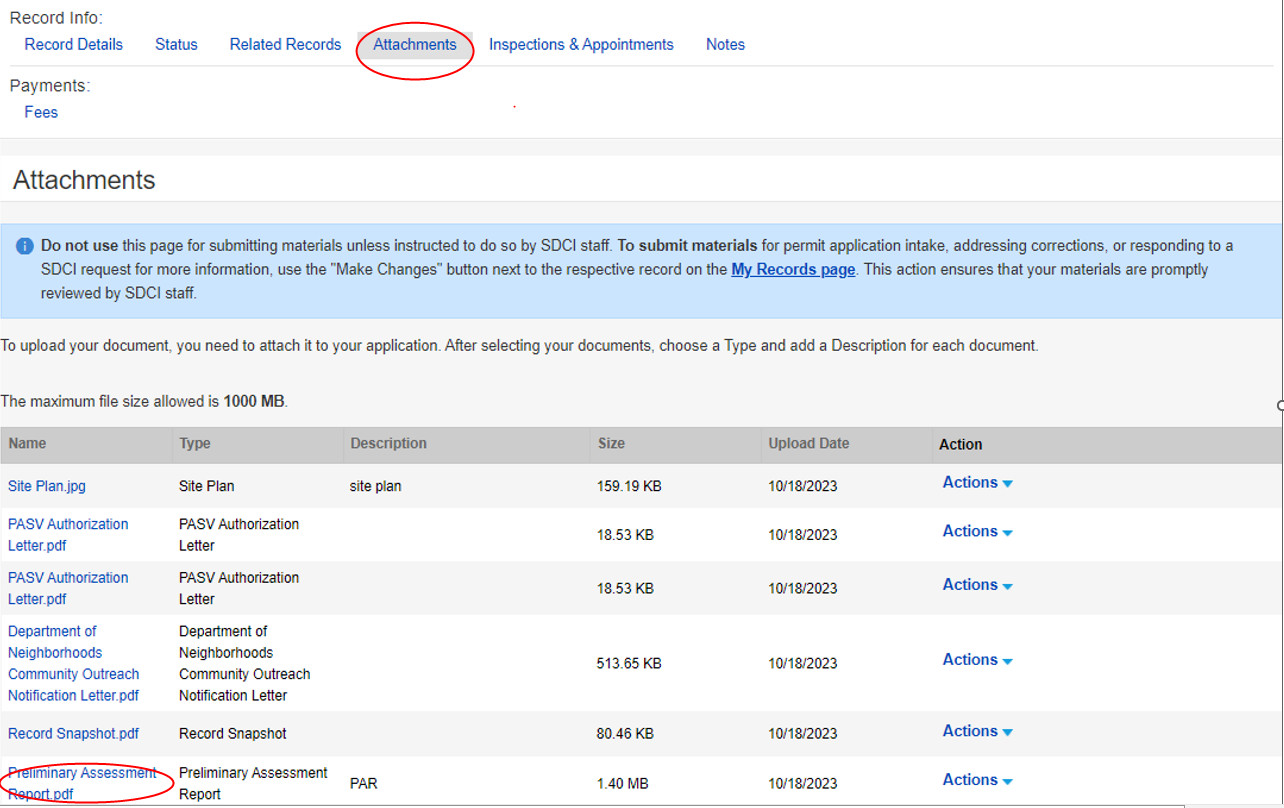Open the Actions dropdown for Site Plan.jpg
The width and height of the screenshot is (1284, 808).
(970, 482)
